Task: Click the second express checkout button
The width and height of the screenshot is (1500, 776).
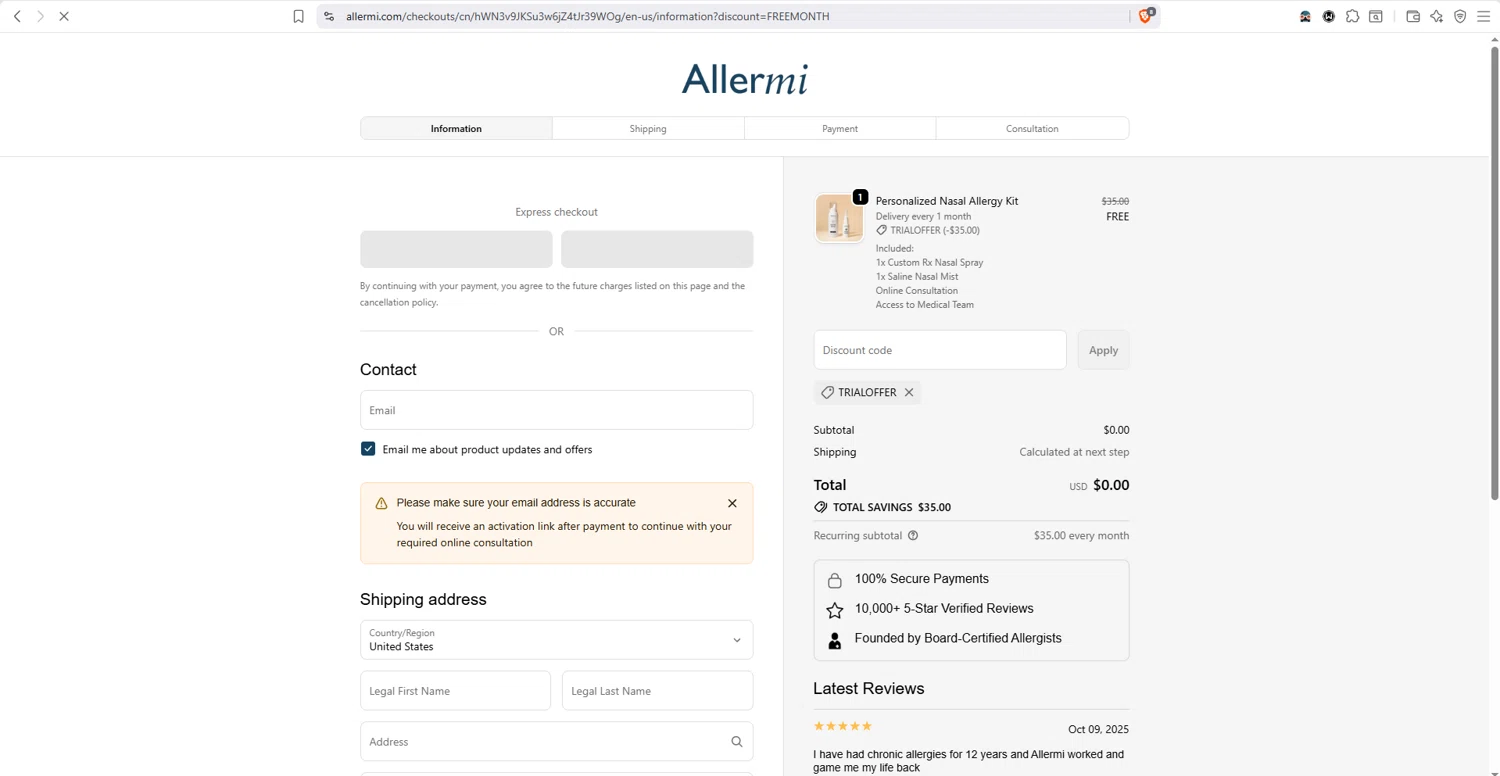Action: (x=657, y=249)
